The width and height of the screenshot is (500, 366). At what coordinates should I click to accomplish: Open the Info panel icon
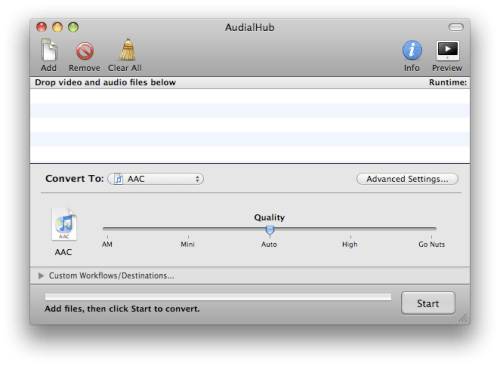pyautogui.click(x=412, y=50)
